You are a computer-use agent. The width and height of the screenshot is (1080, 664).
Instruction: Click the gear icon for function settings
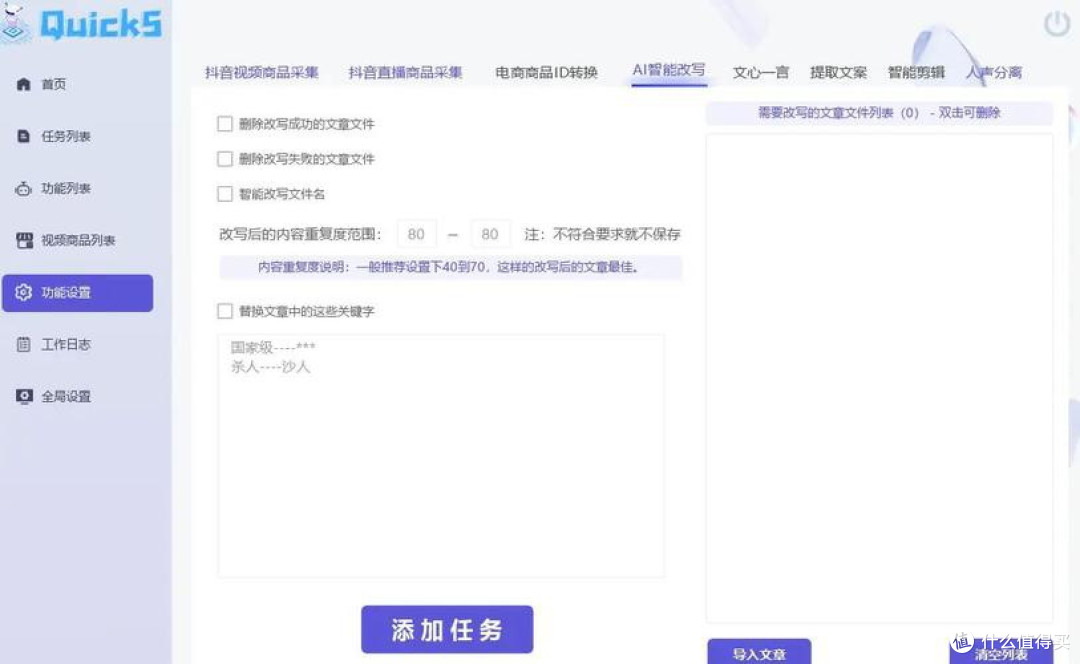pyautogui.click(x=23, y=292)
